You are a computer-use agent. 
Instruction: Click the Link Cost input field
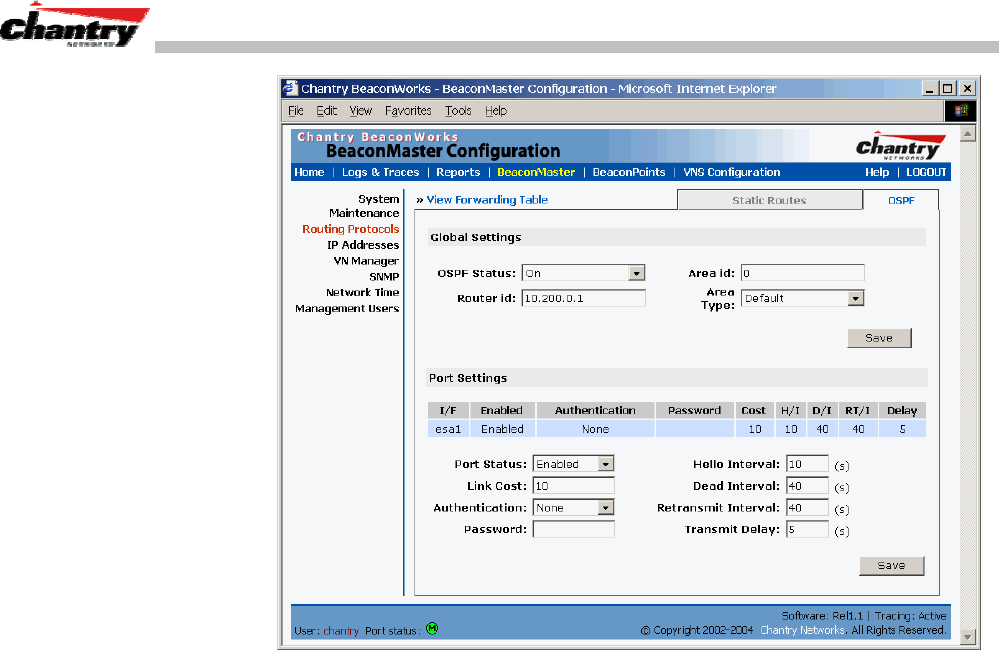tap(573, 486)
